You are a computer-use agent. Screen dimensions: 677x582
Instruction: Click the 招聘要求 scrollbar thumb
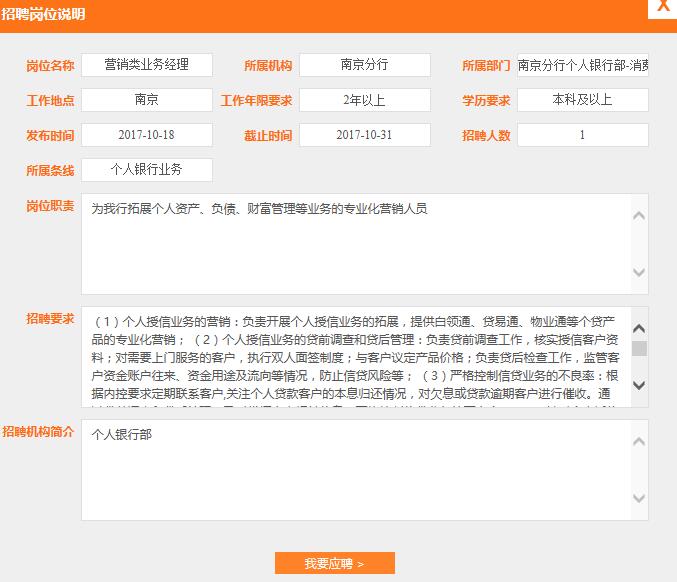[639, 348]
